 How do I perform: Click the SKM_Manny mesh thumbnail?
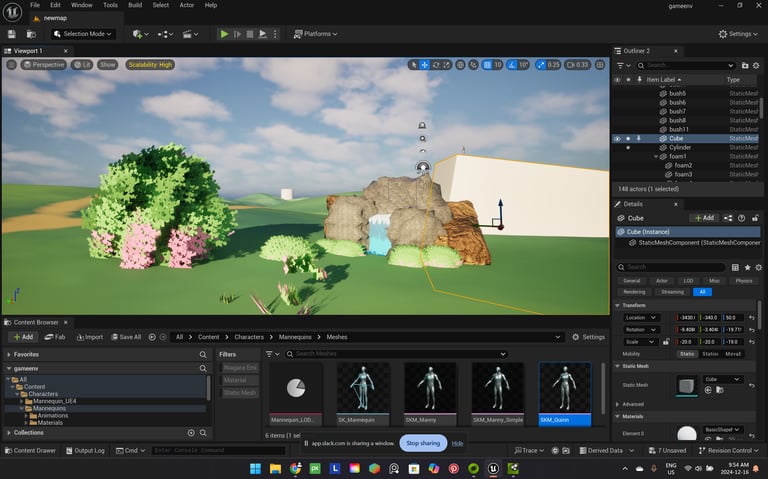tap(430, 388)
